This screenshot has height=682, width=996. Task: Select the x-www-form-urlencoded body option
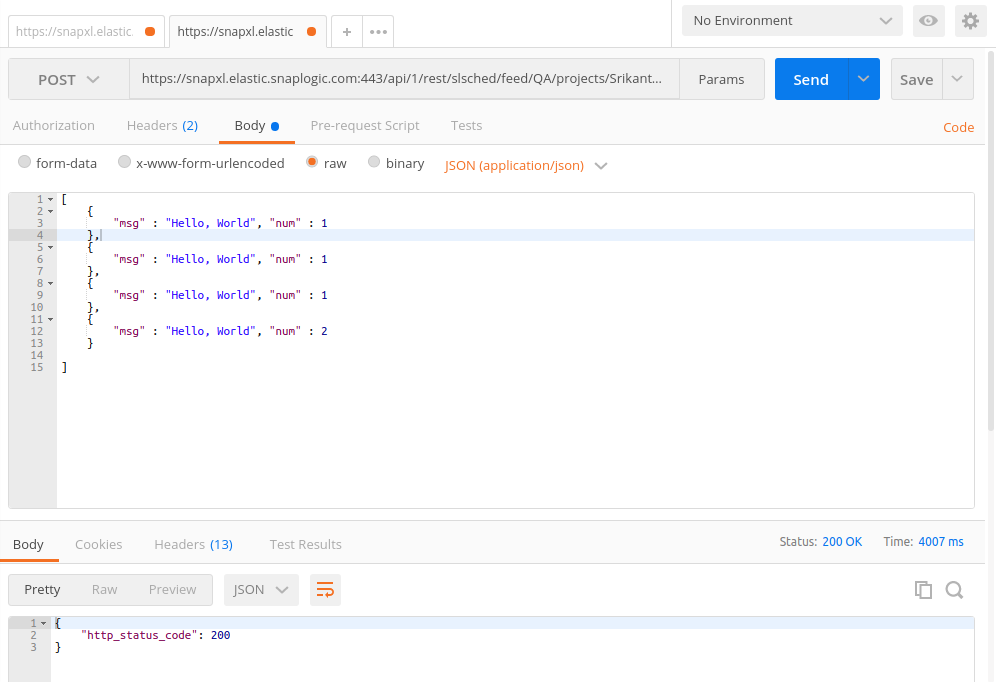(125, 163)
